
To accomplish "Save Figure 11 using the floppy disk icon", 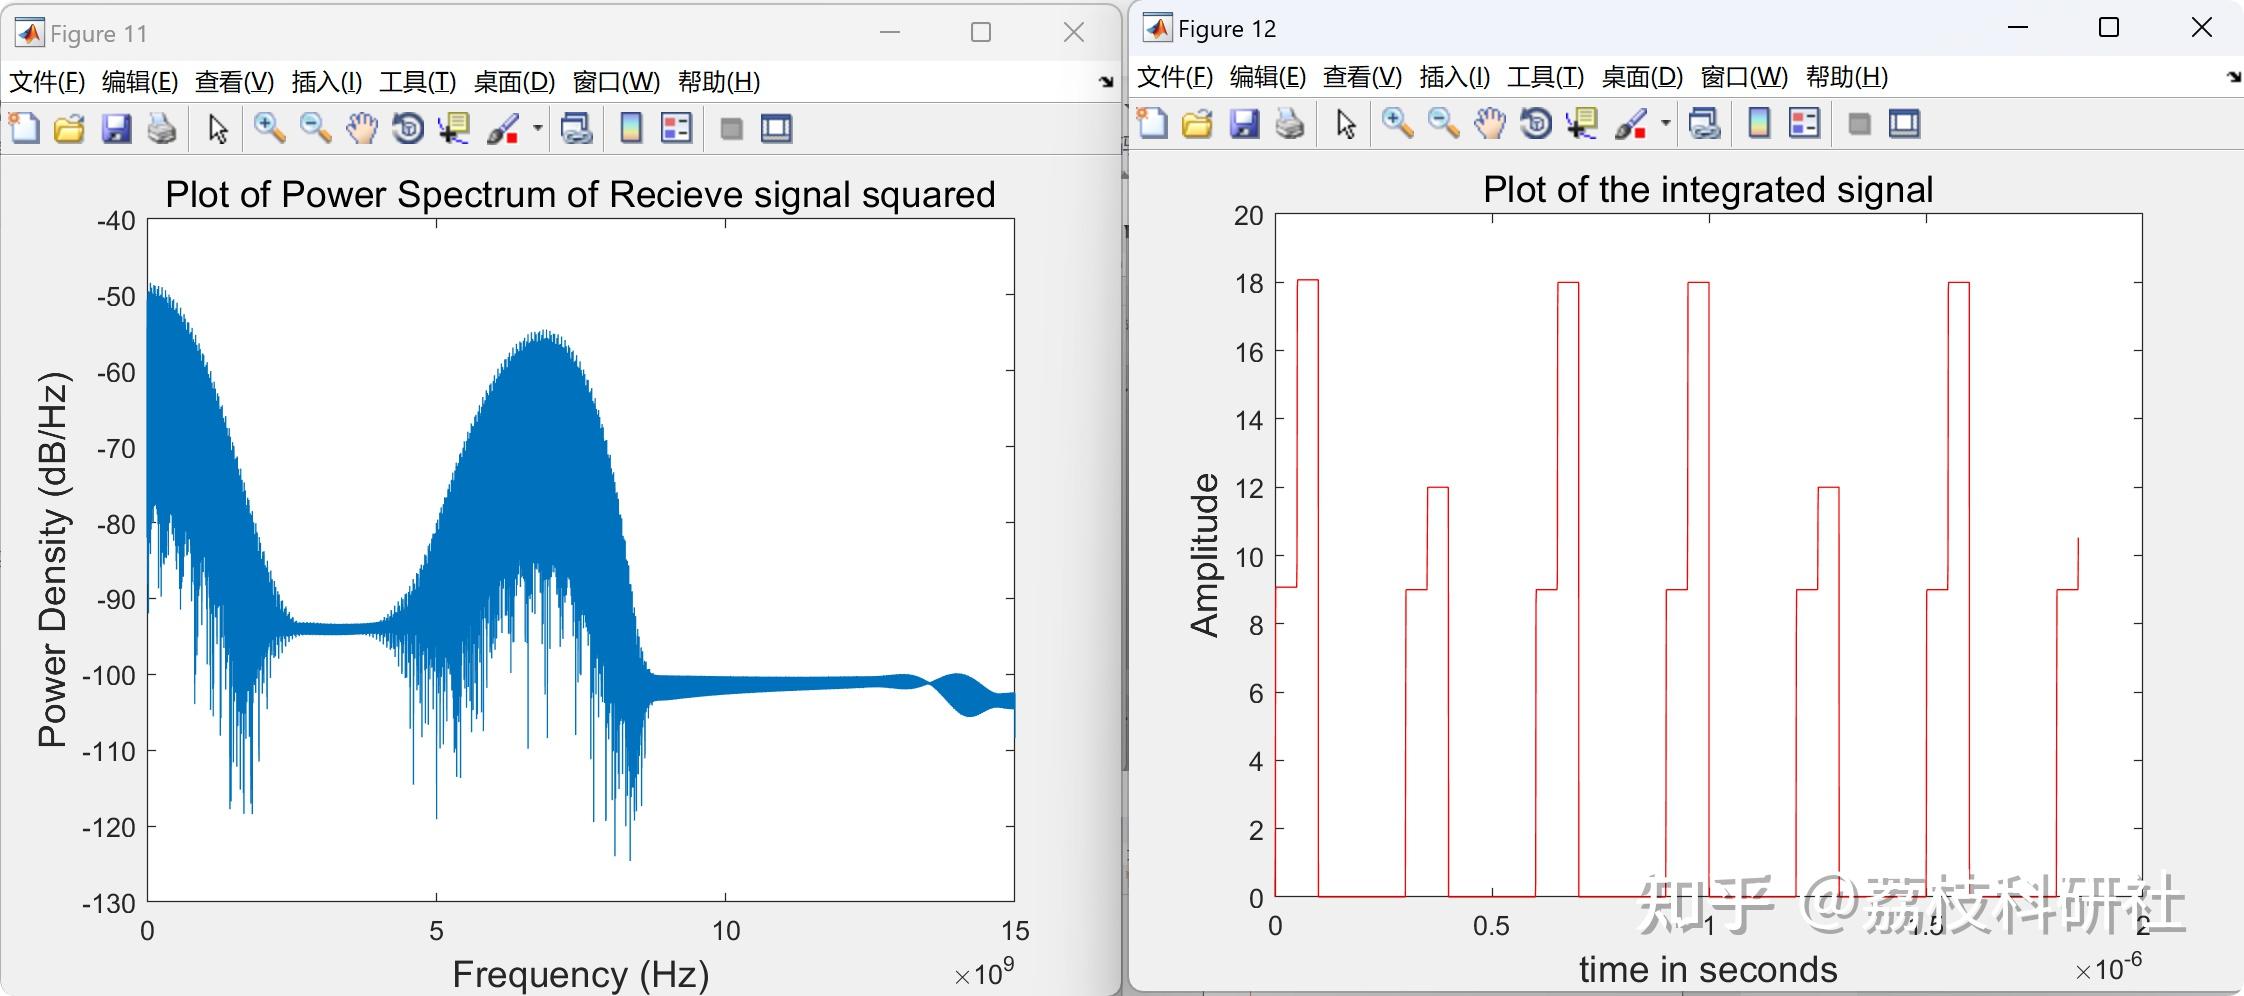I will [x=116, y=128].
